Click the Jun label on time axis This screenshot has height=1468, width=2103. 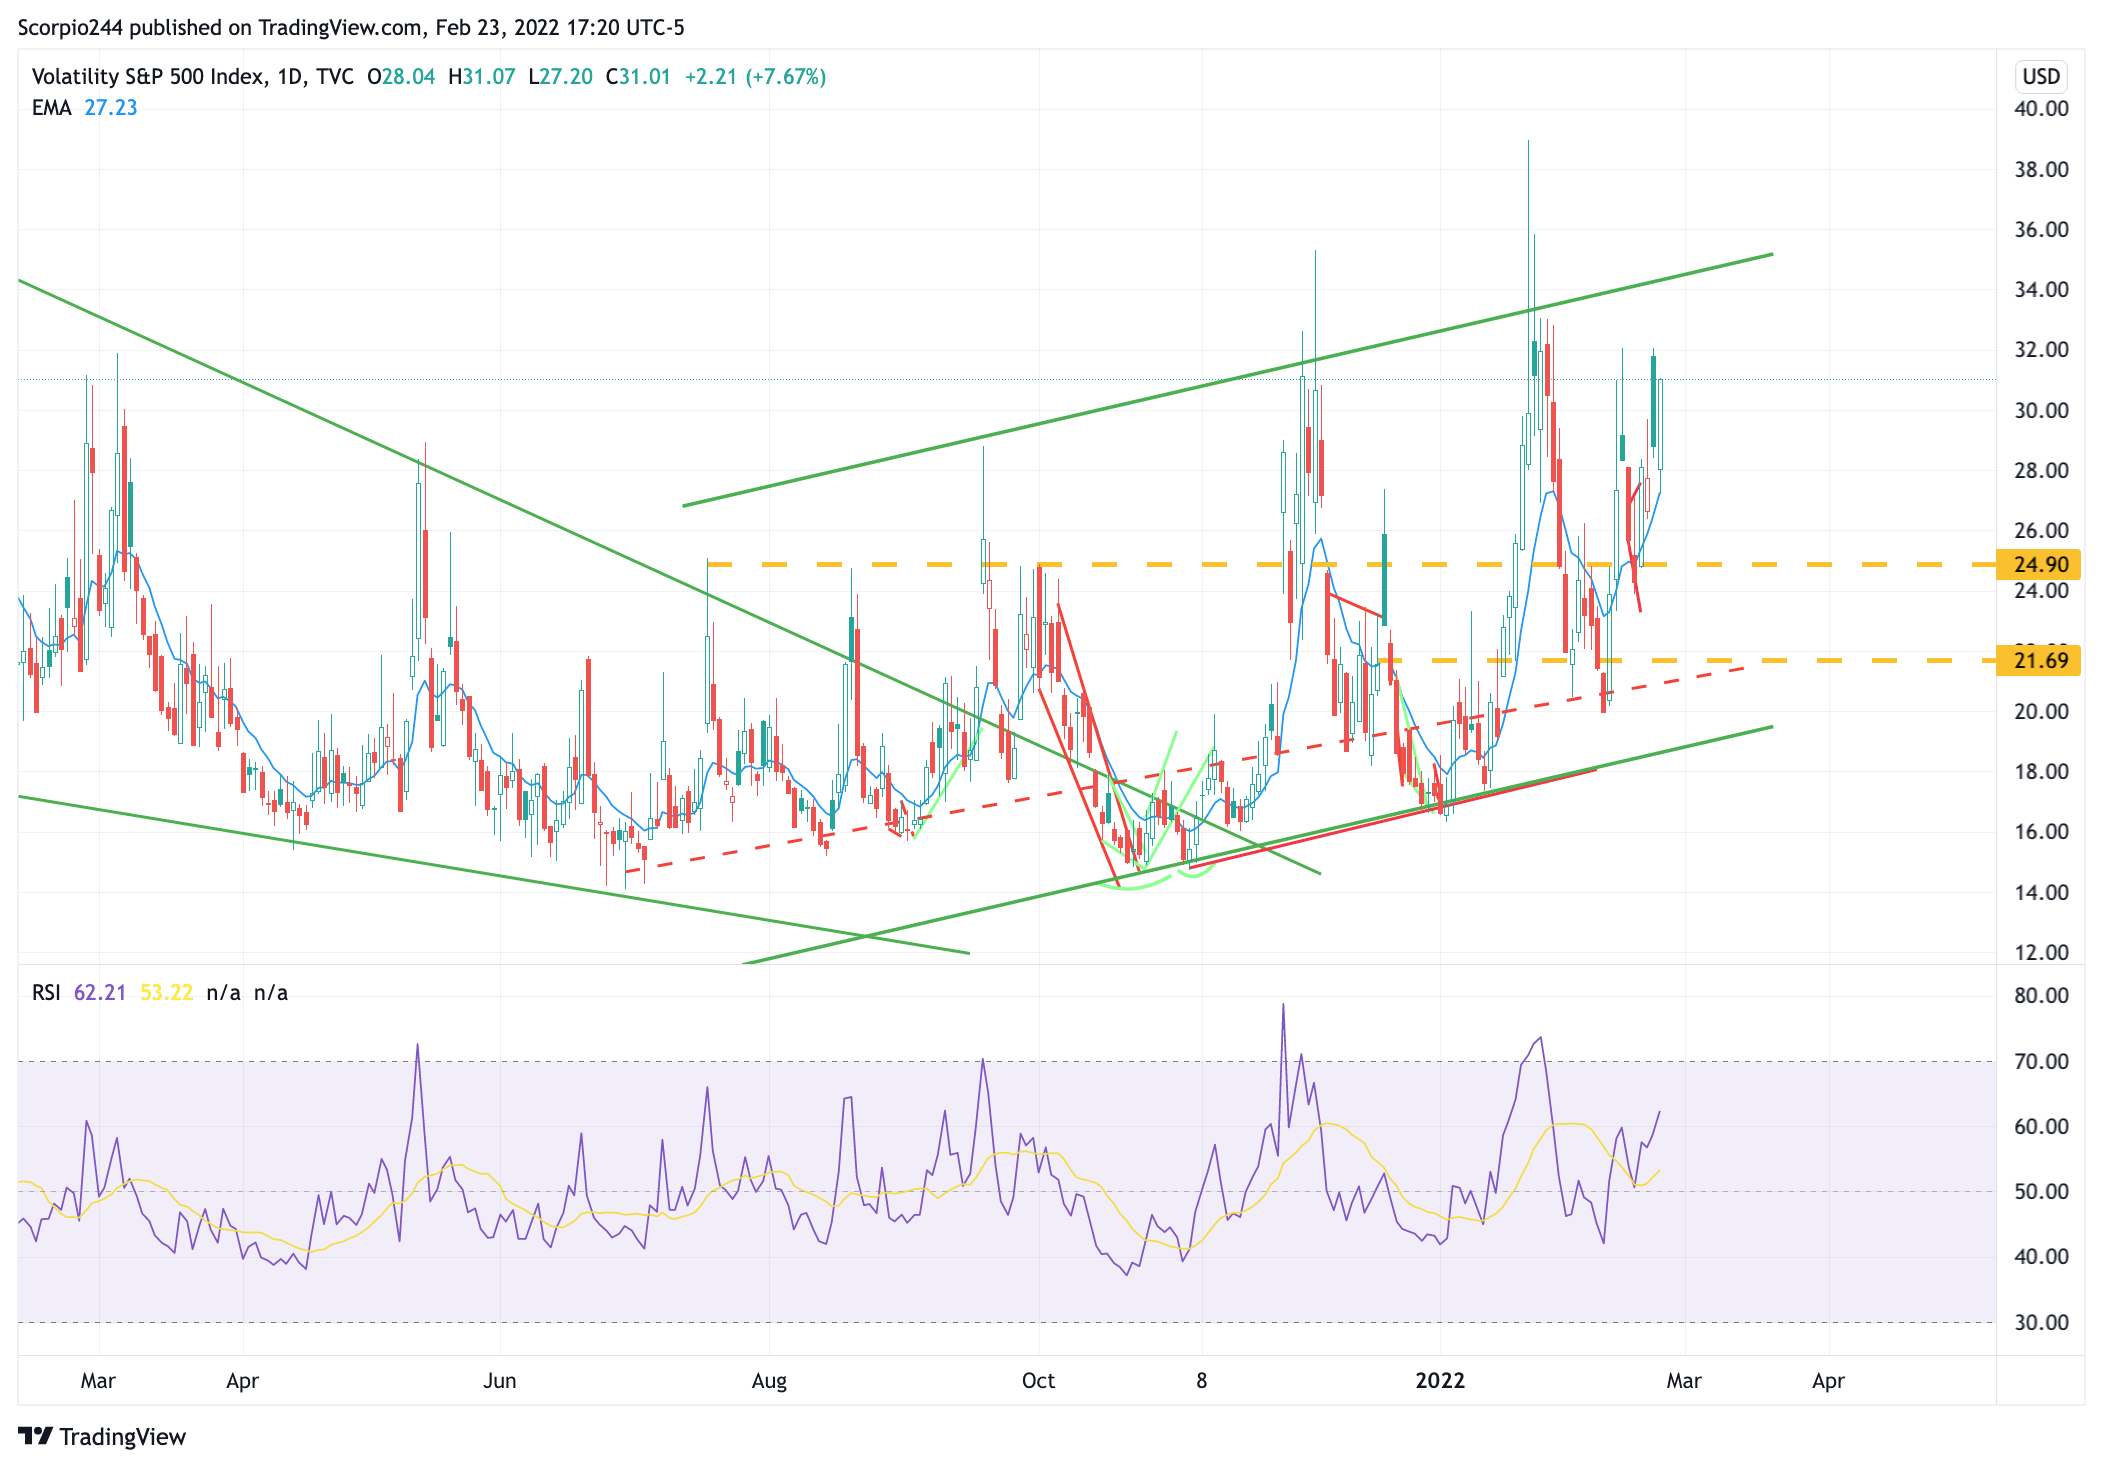click(x=499, y=1381)
